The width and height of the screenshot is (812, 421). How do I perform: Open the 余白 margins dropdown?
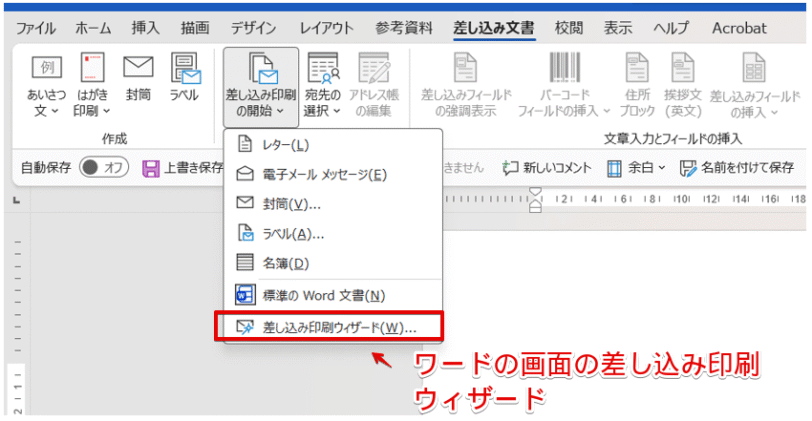(636, 168)
